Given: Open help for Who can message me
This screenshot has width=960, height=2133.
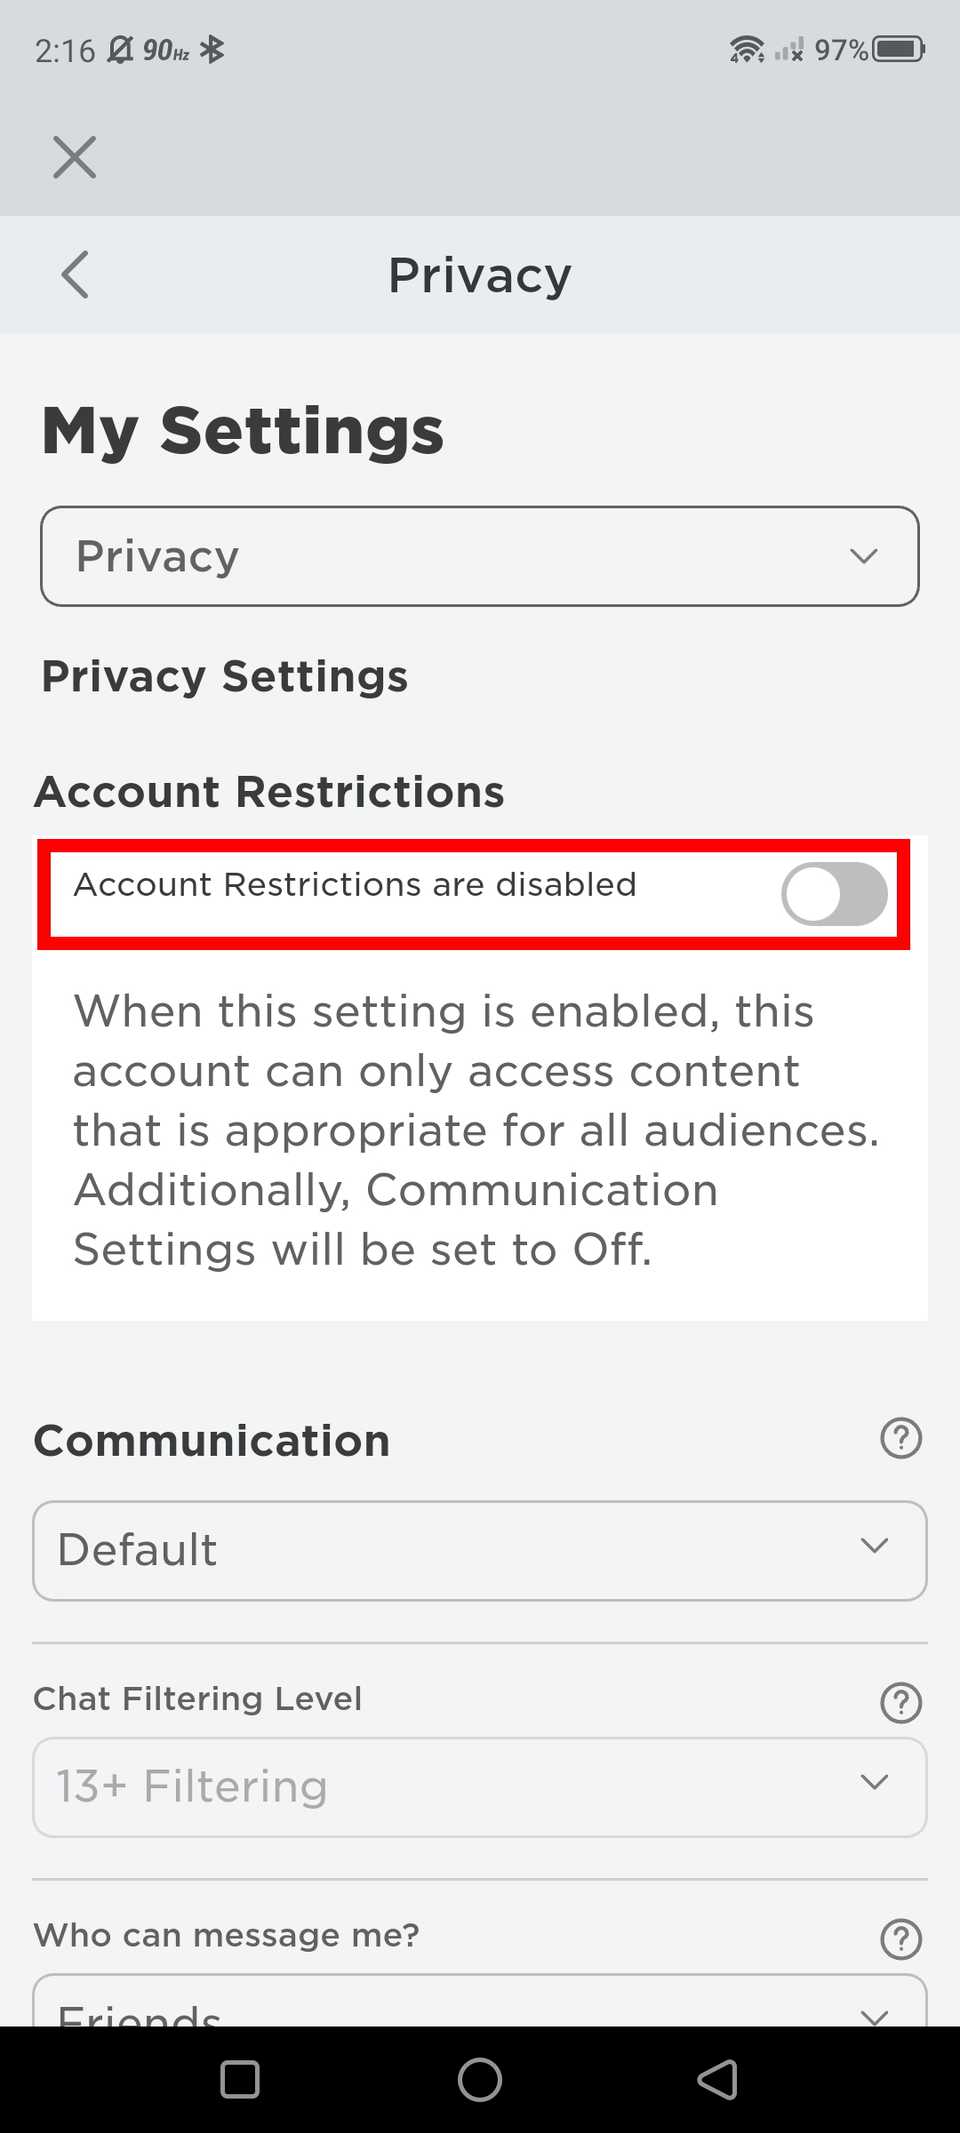Looking at the screenshot, I should tap(900, 1938).
